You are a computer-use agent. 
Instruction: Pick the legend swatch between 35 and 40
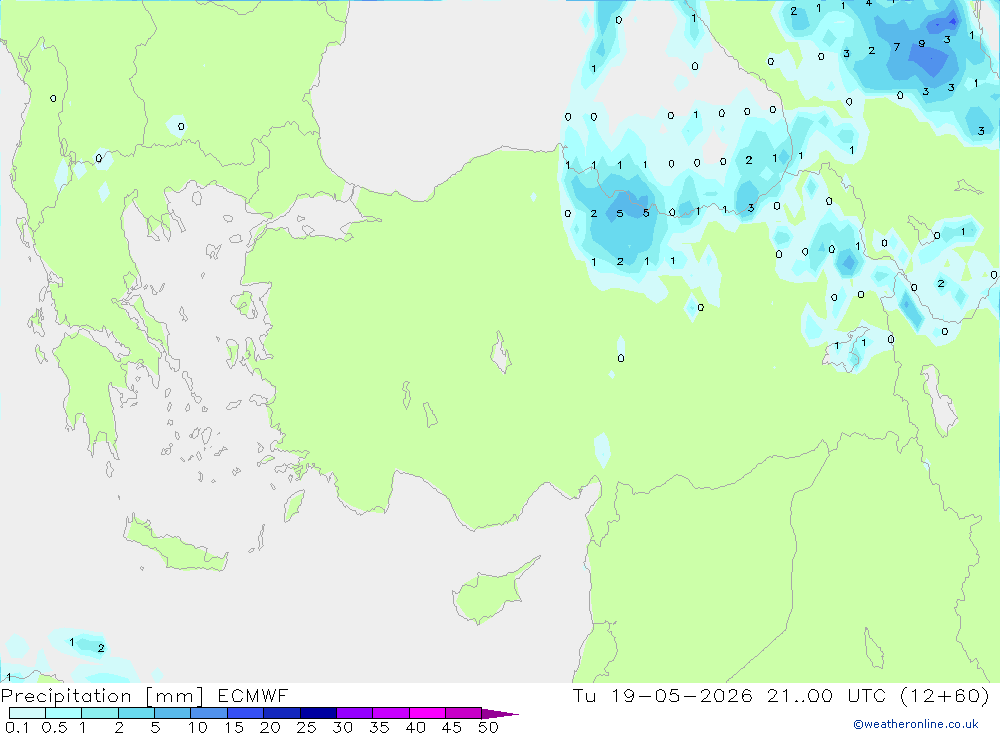tap(391, 713)
